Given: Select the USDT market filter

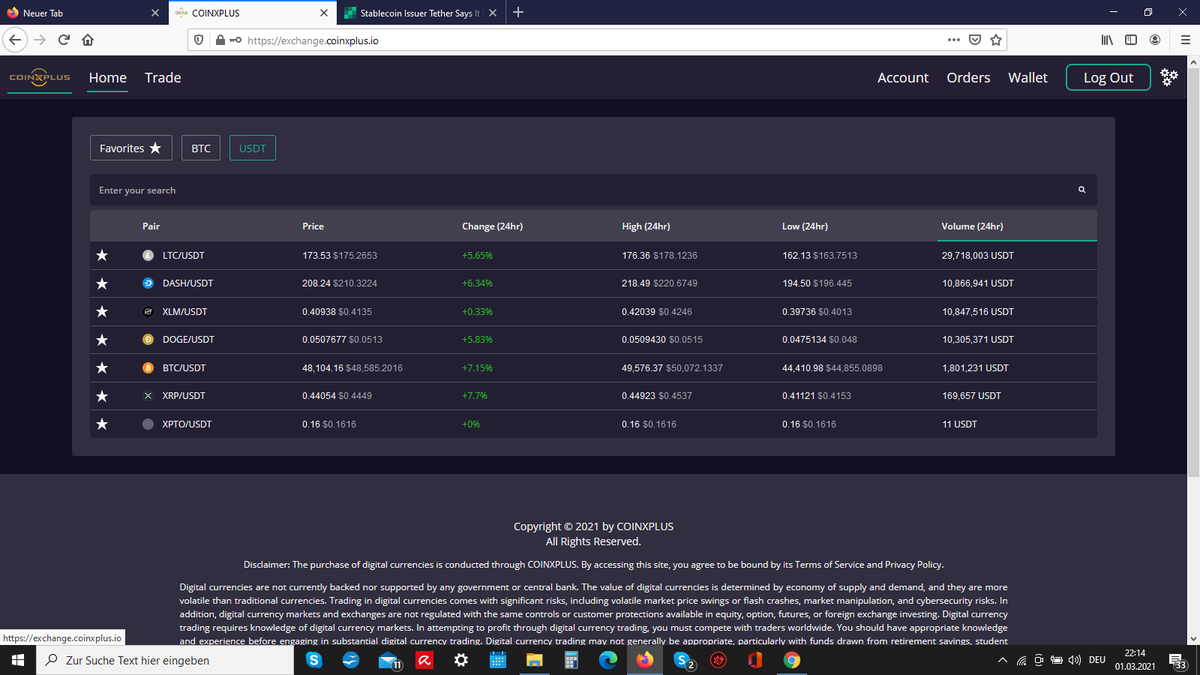Looking at the screenshot, I should point(253,148).
